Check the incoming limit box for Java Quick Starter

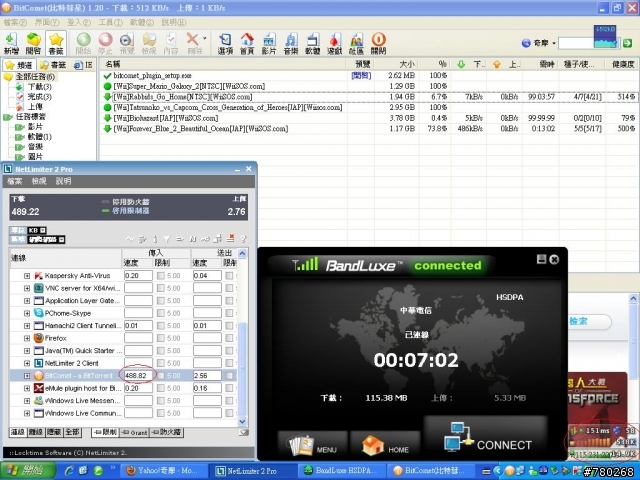(161, 351)
